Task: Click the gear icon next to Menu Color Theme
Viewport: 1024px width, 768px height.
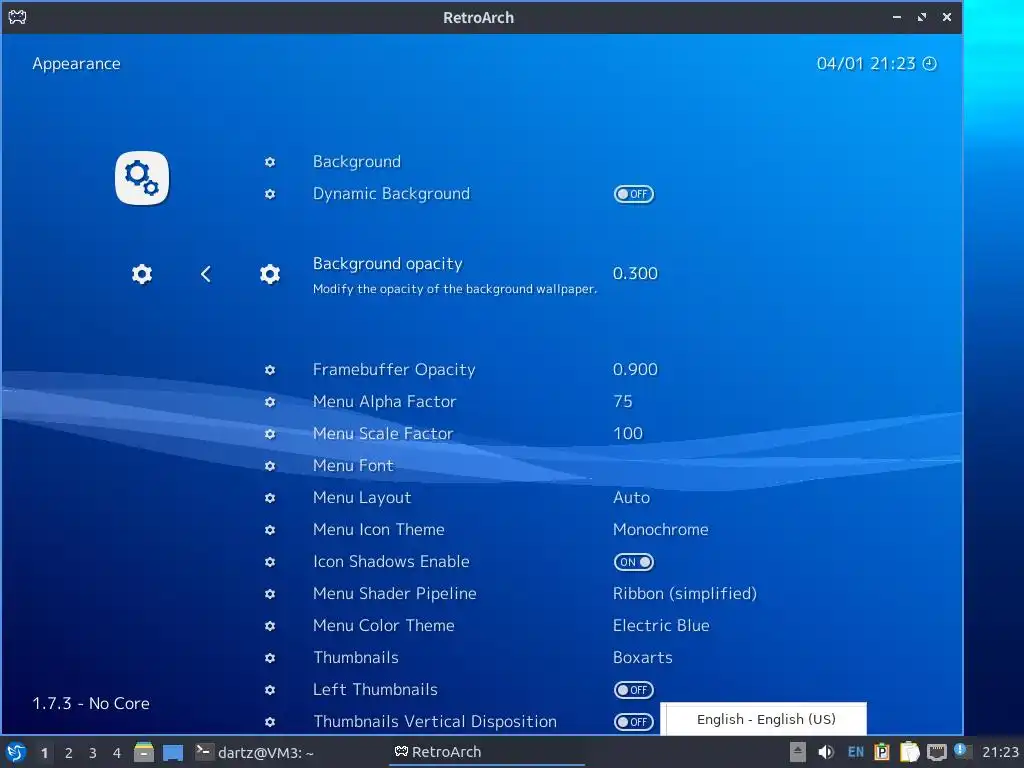Action: (270, 626)
